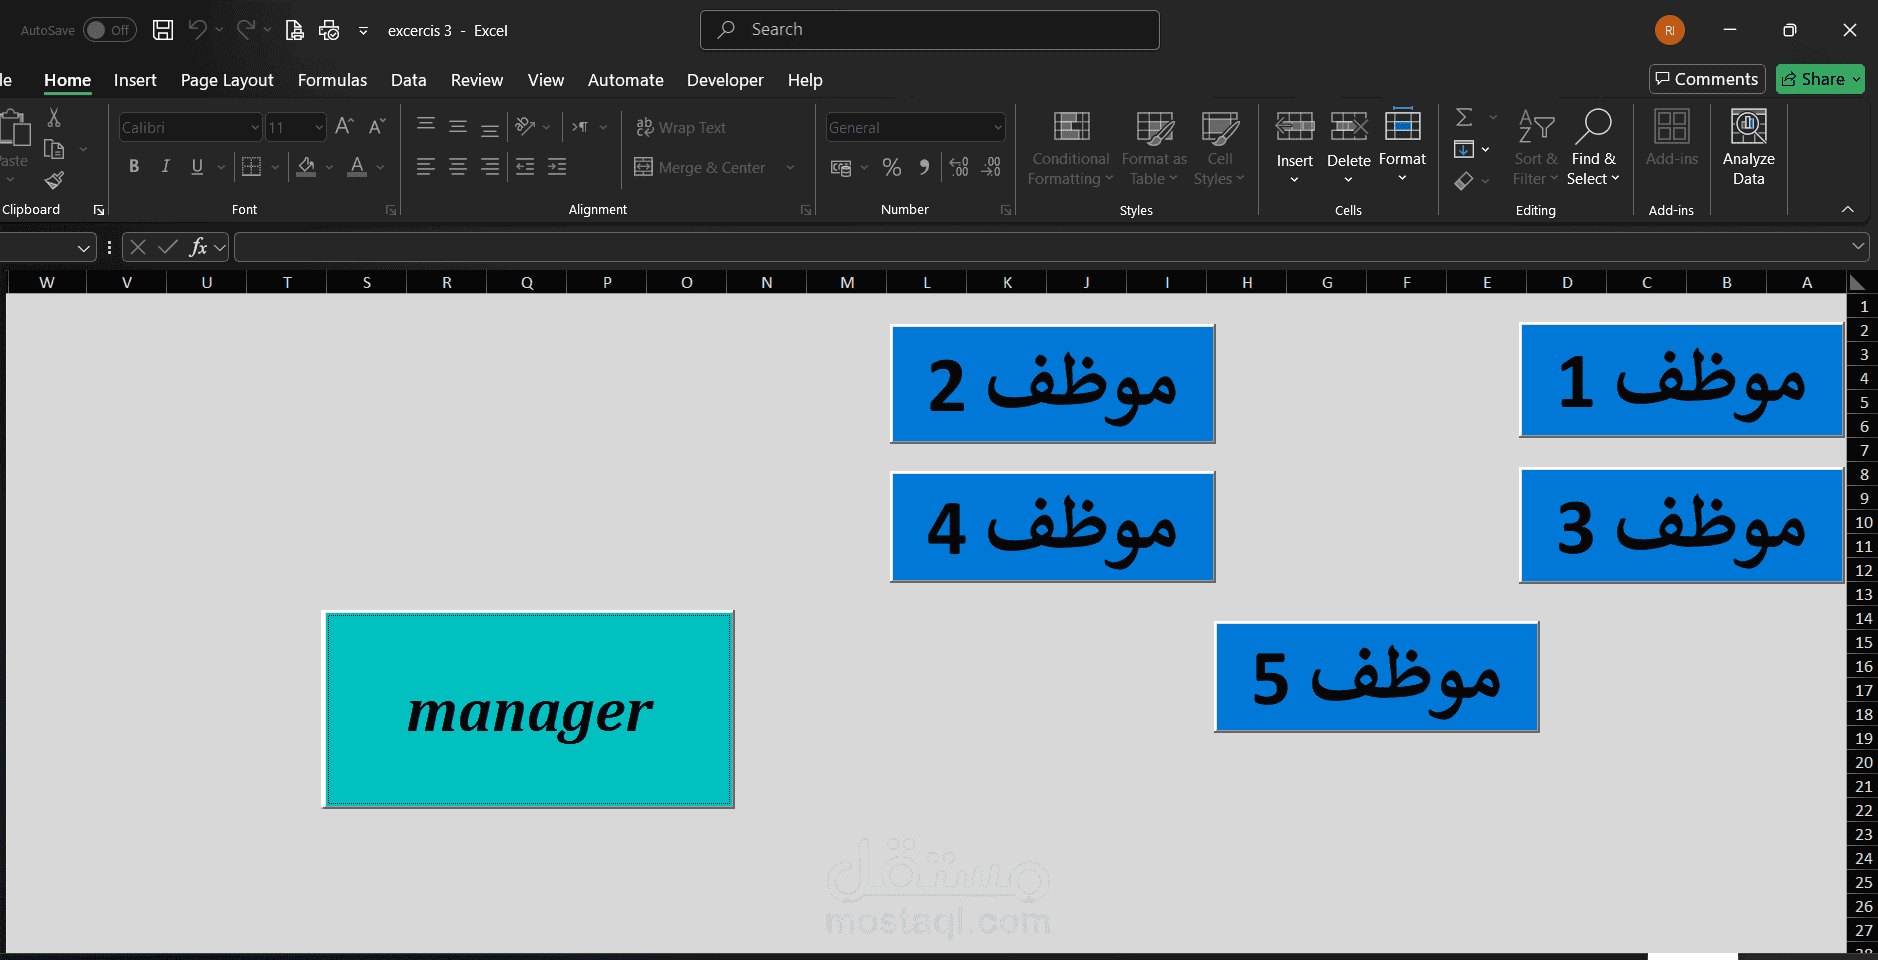
Task: Apply the Font Color letter A
Action: (357, 167)
